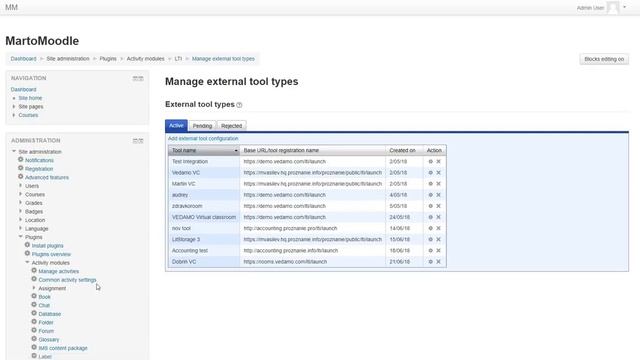This screenshot has width=640, height=360.
Task: Expand the Assignment tree item
Action: 34,288
